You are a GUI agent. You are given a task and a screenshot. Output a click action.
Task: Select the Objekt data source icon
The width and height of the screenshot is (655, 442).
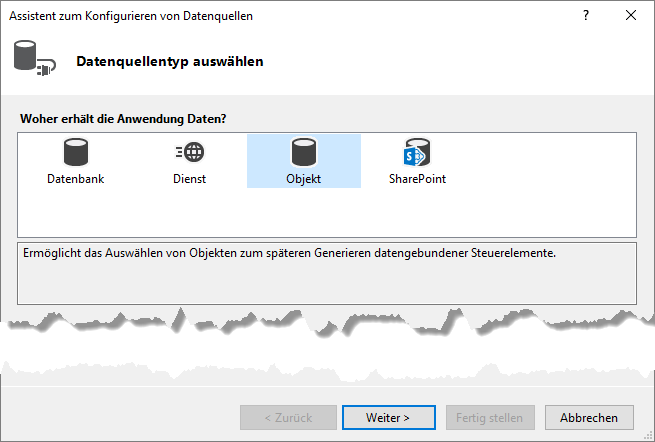304,152
